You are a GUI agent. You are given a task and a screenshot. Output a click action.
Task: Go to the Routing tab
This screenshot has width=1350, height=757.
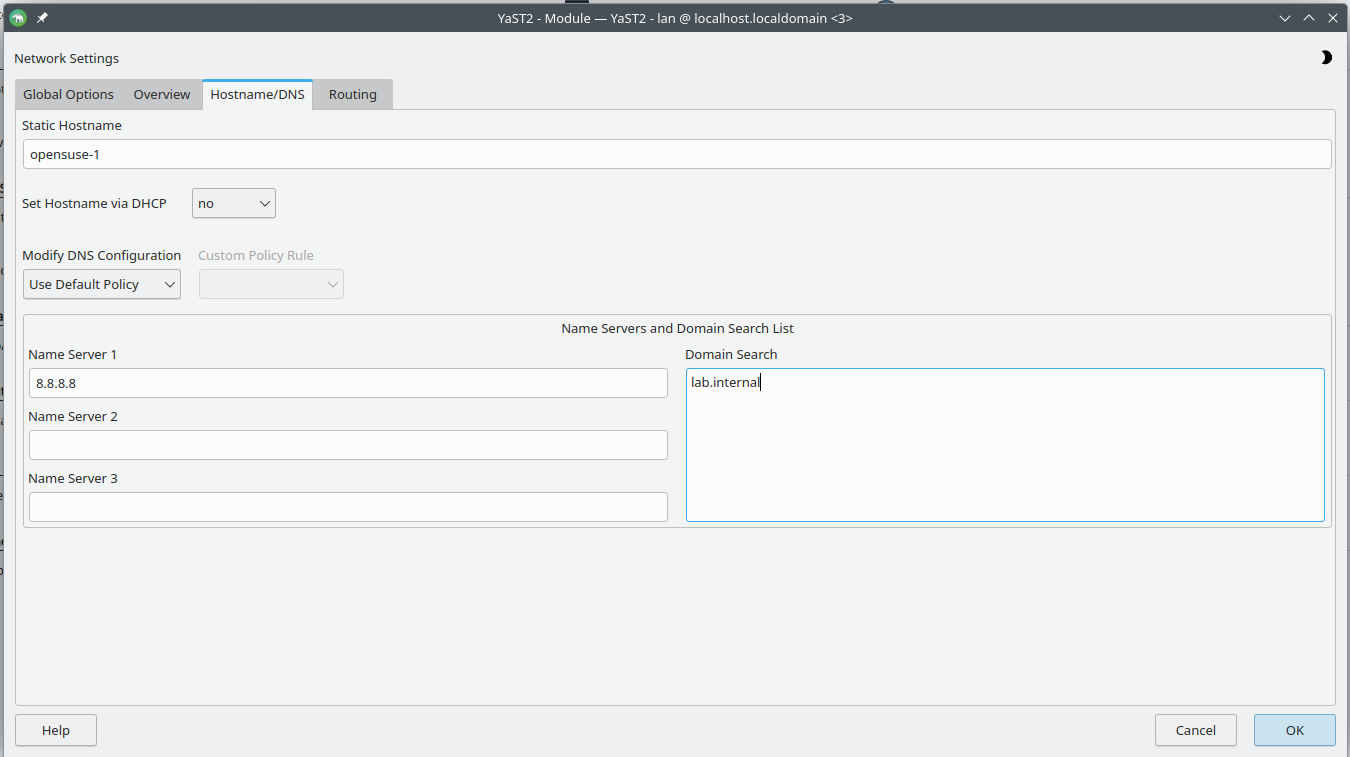(352, 94)
